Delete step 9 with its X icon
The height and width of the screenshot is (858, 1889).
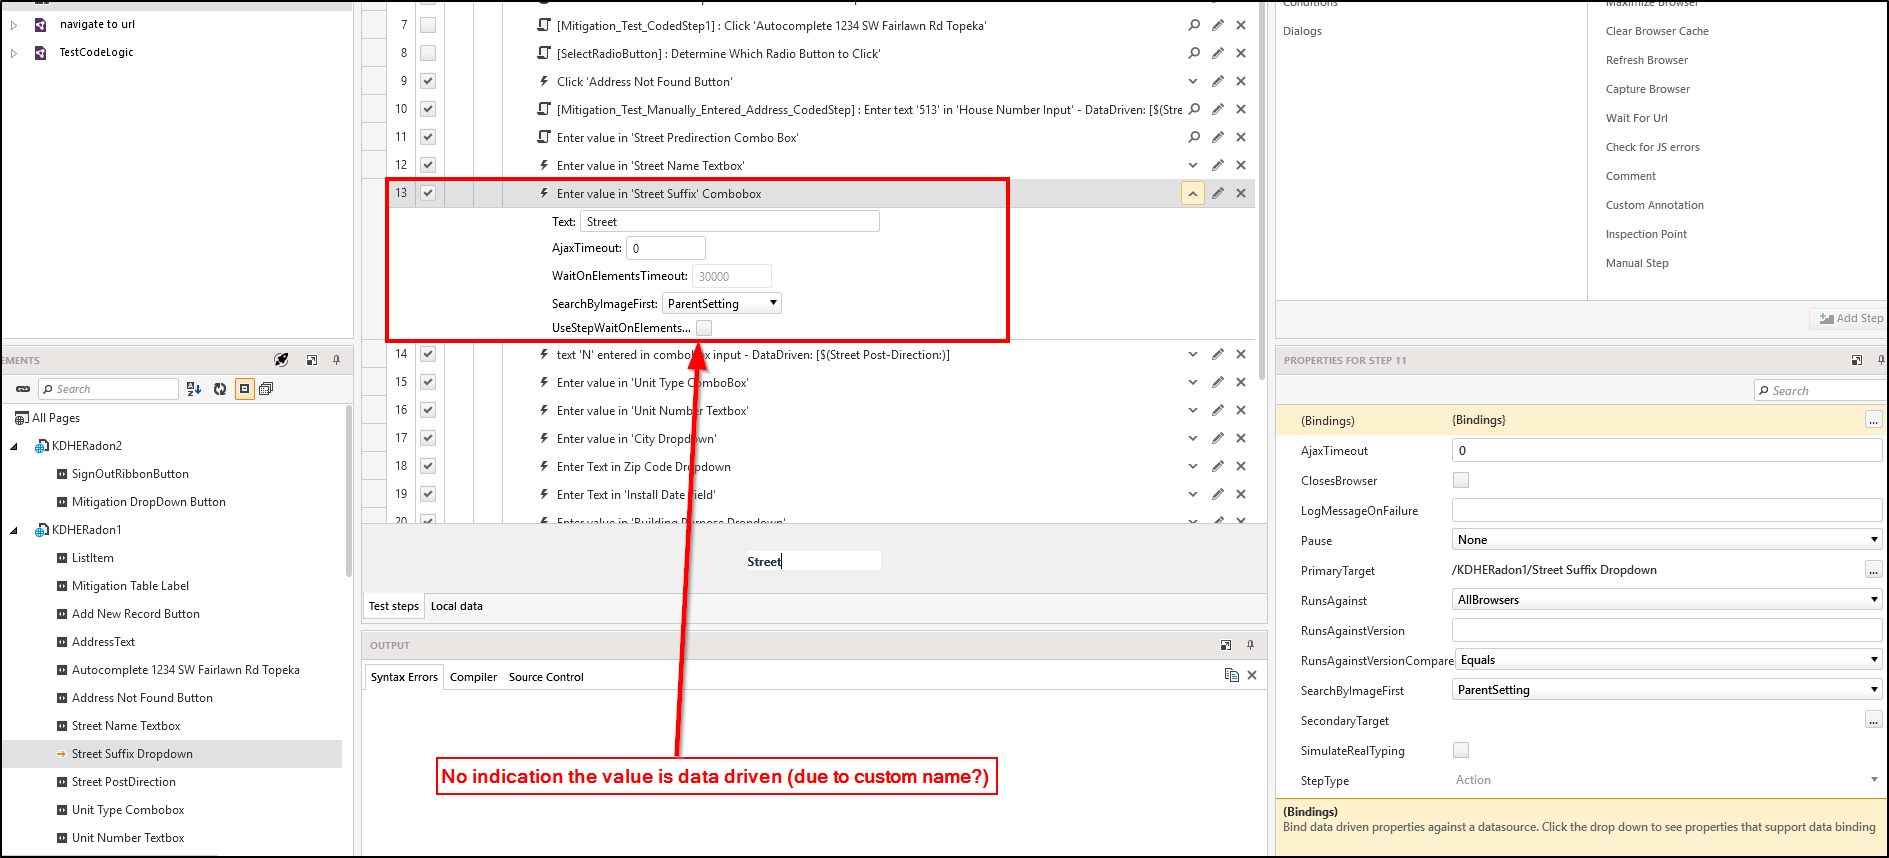click(x=1241, y=81)
